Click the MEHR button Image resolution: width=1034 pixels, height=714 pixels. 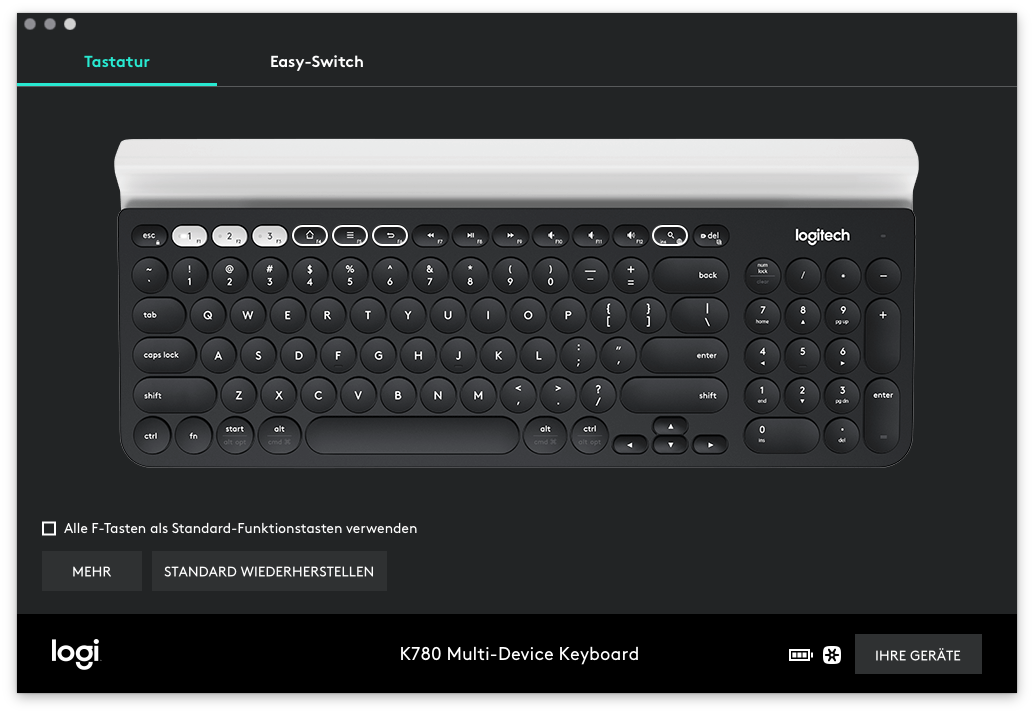pos(92,571)
